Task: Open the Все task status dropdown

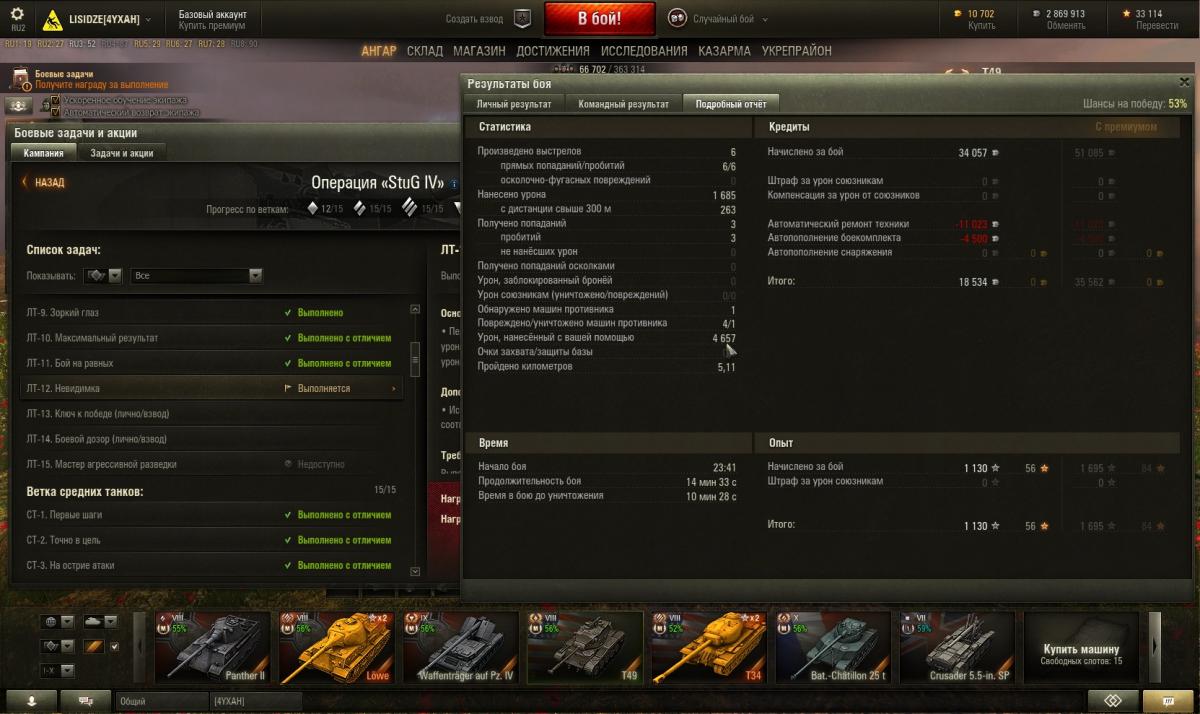Action: tap(197, 275)
